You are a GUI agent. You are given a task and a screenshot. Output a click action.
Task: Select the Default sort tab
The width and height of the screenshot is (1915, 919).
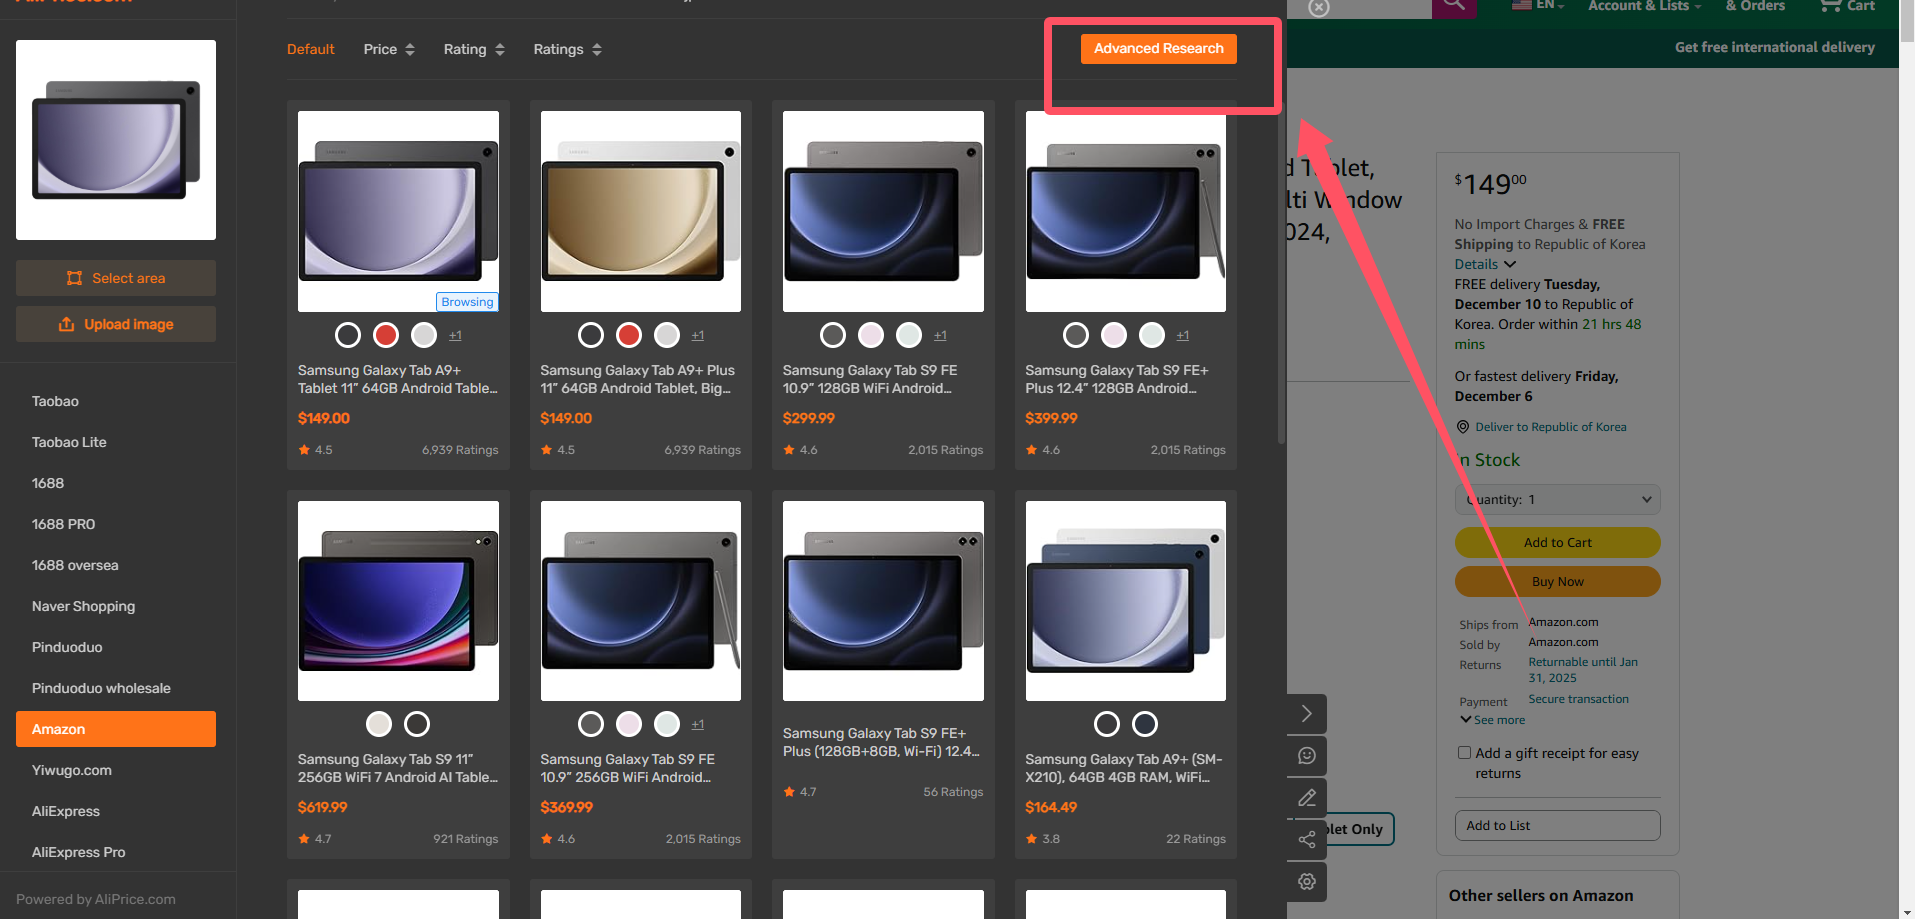311,49
